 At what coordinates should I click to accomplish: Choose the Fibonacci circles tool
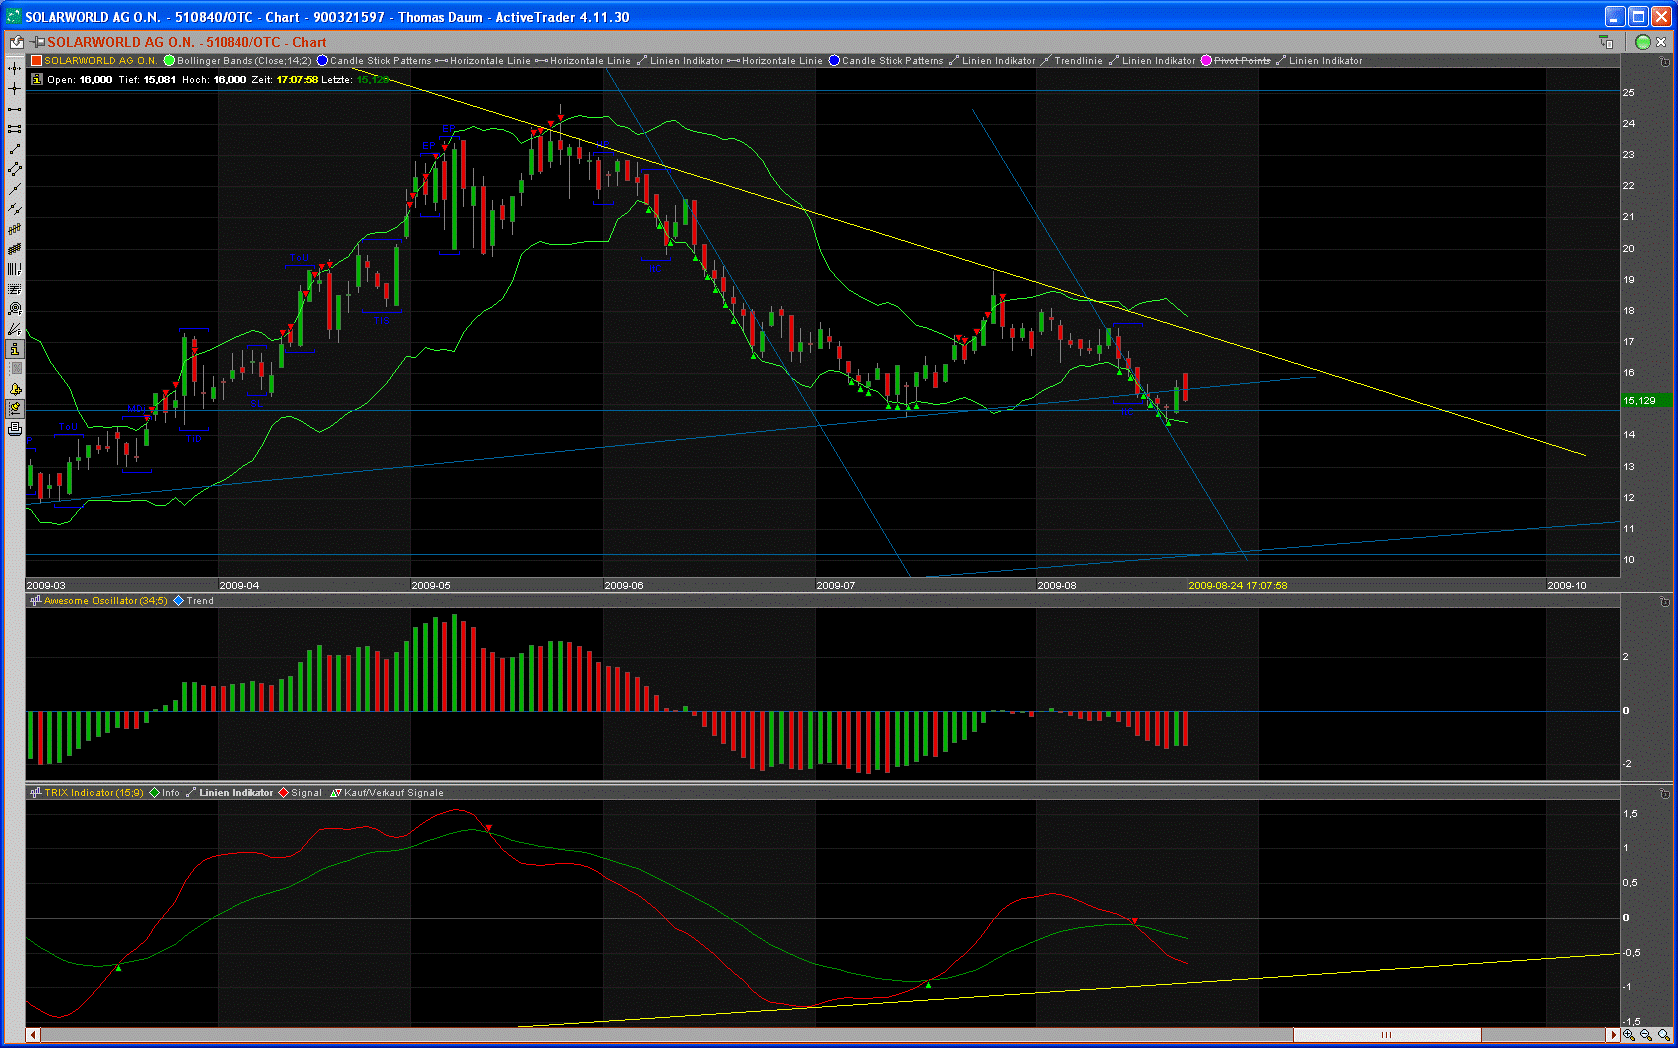click(14, 309)
